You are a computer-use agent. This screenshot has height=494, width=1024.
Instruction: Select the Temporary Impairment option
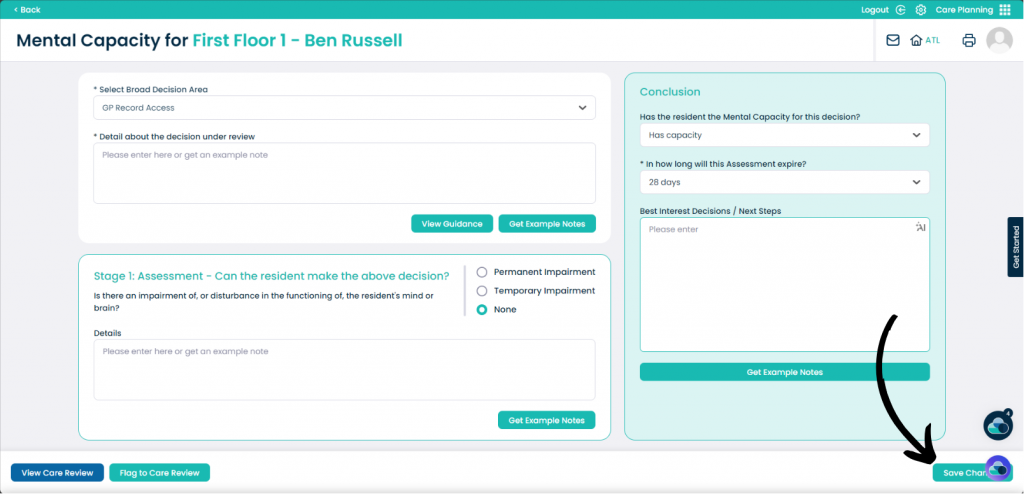coord(483,291)
